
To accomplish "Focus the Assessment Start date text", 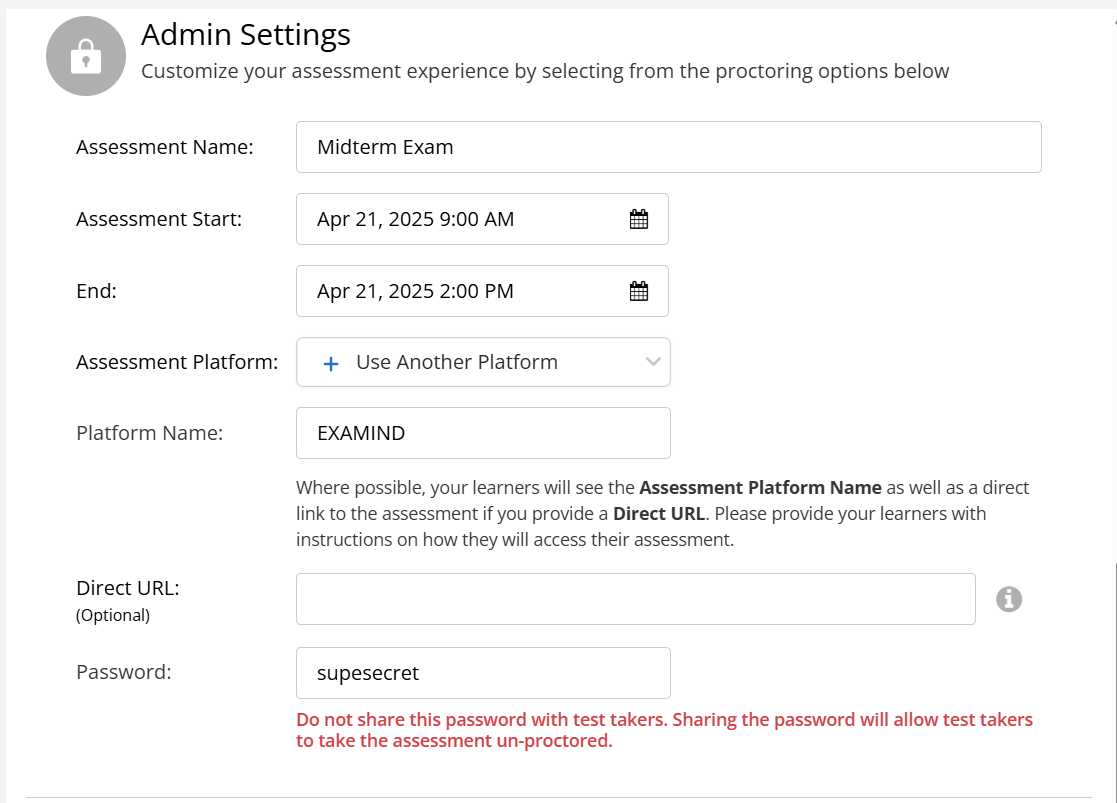I will 415,219.
